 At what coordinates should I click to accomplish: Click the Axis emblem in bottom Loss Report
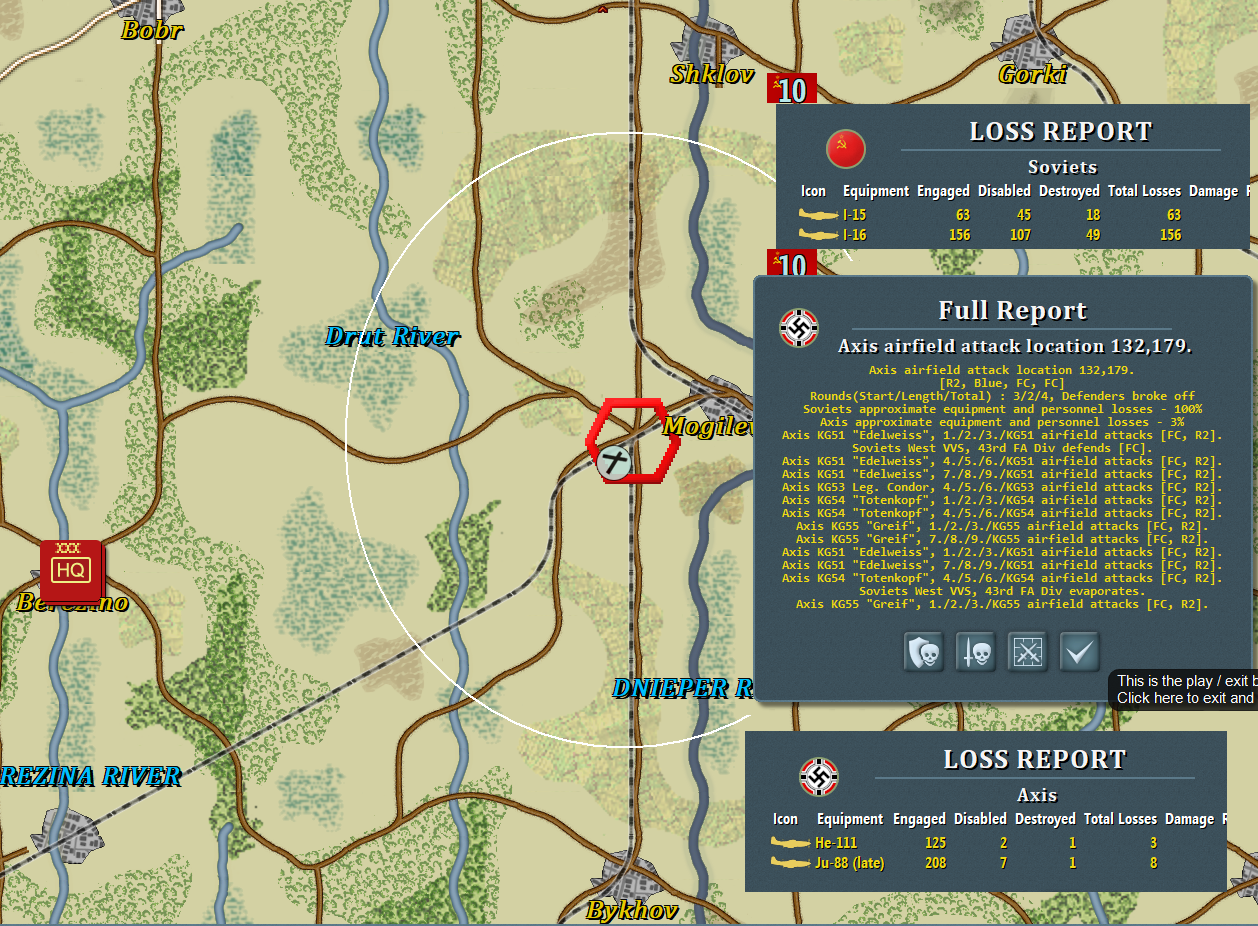pyautogui.click(x=819, y=777)
